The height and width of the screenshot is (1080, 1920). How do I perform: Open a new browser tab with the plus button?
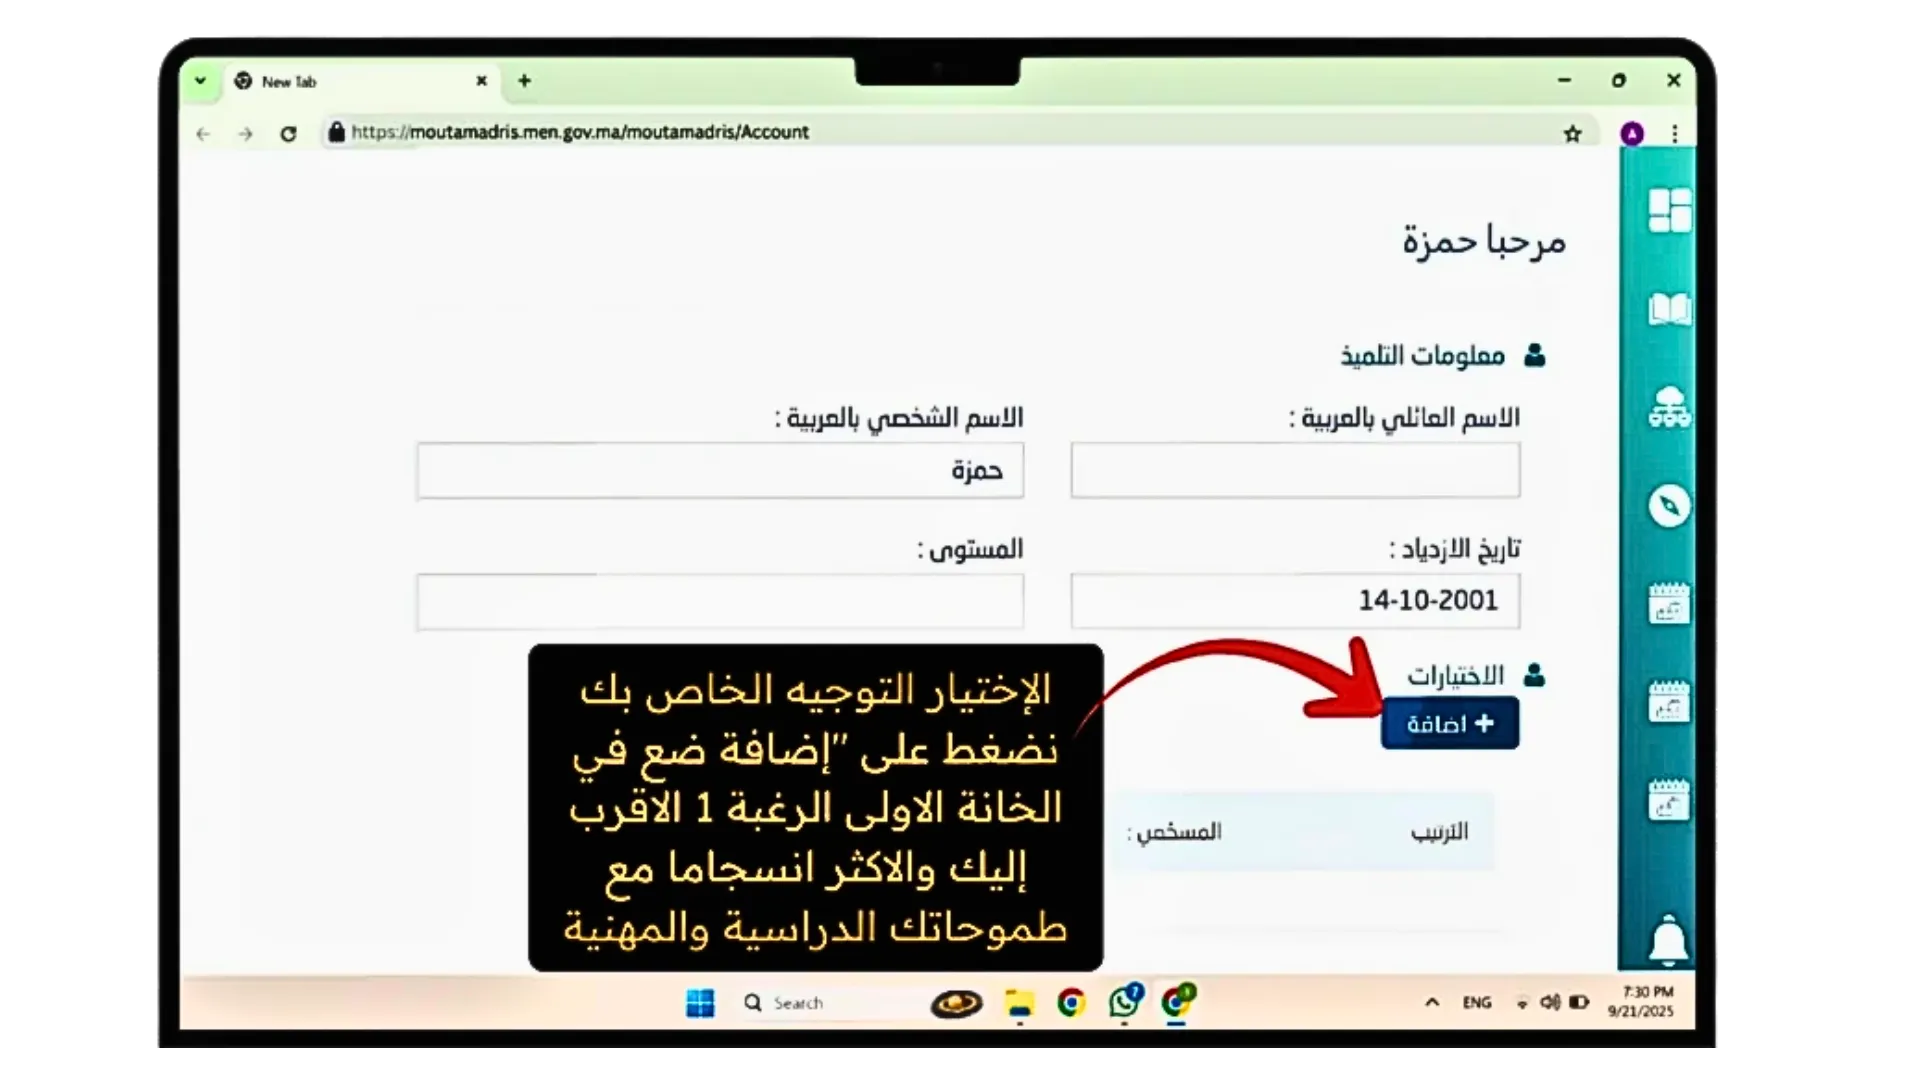[524, 81]
